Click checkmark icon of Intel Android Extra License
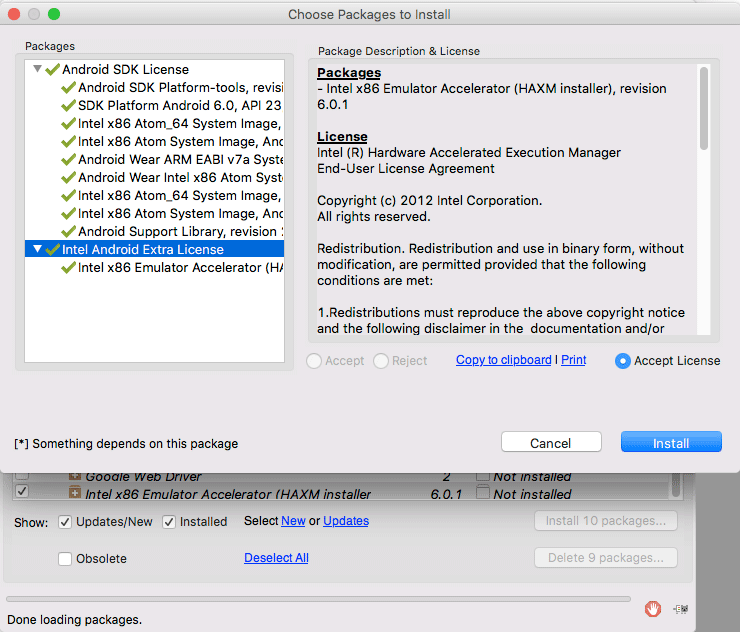Viewport: 740px width, 632px height. pos(52,249)
